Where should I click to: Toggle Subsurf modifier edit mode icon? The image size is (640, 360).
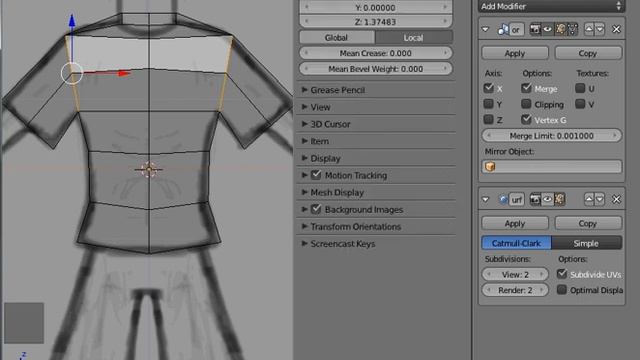tap(560, 199)
